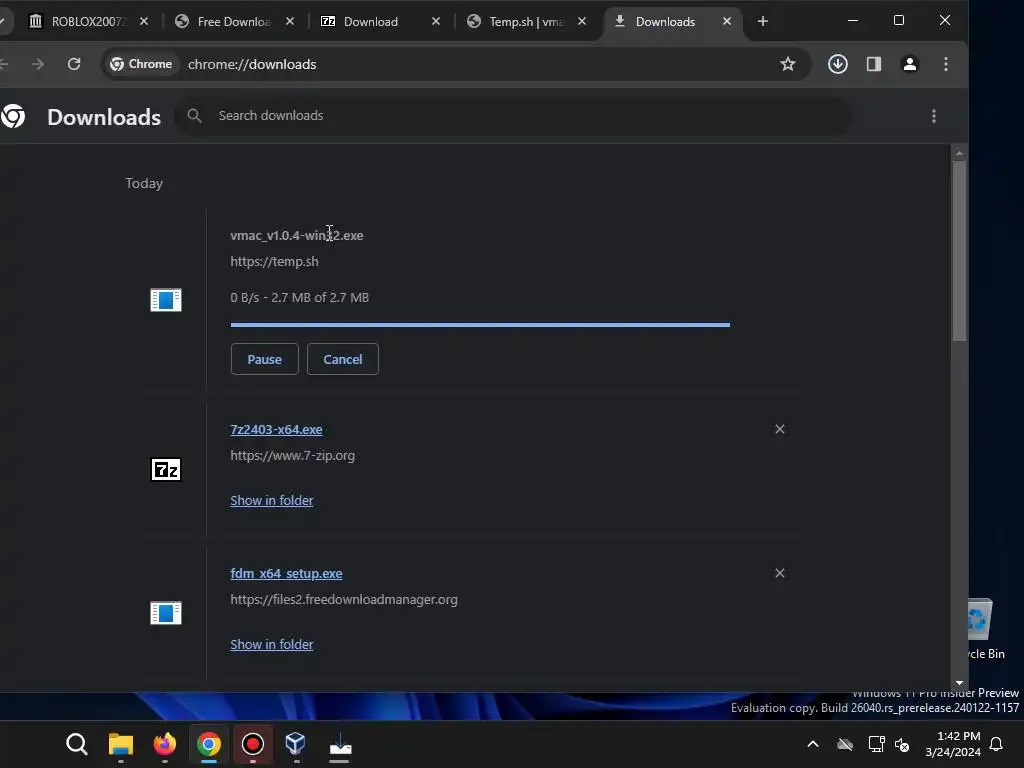Go forward one page
Viewport: 1024px width, 768px height.
[38, 64]
